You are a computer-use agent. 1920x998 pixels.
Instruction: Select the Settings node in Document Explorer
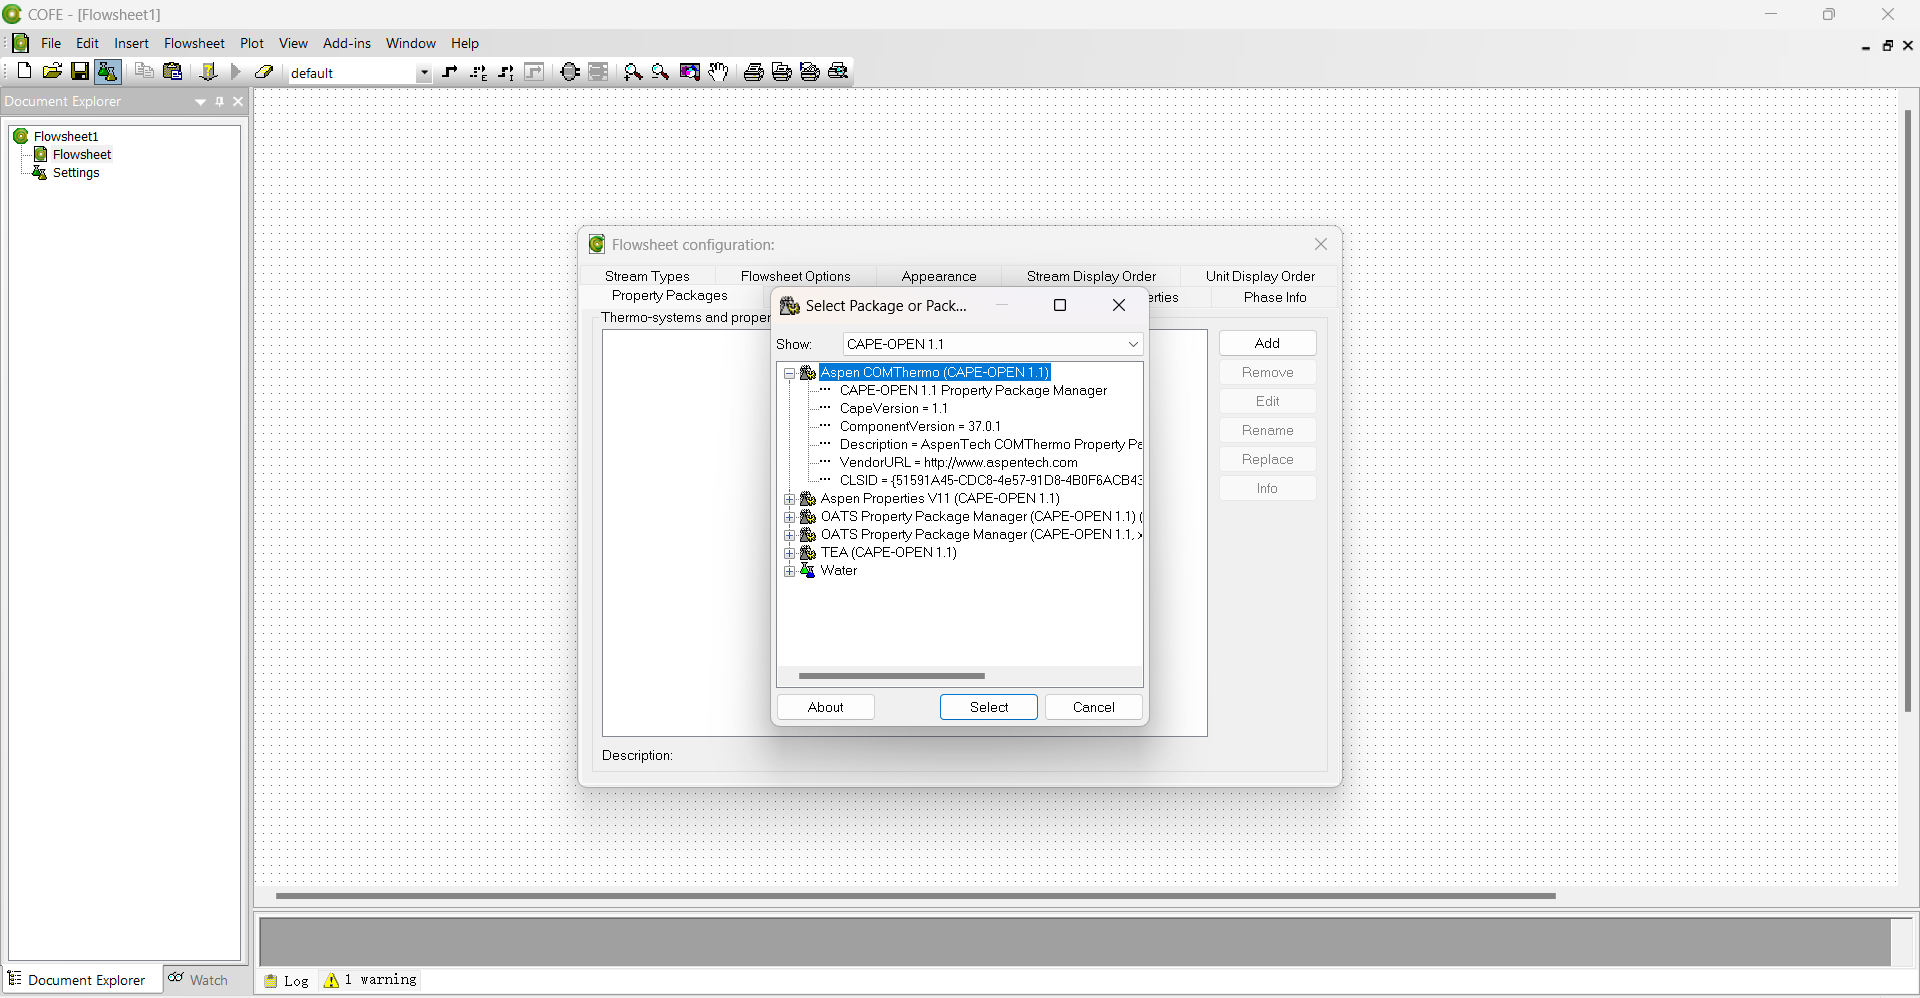coord(76,173)
